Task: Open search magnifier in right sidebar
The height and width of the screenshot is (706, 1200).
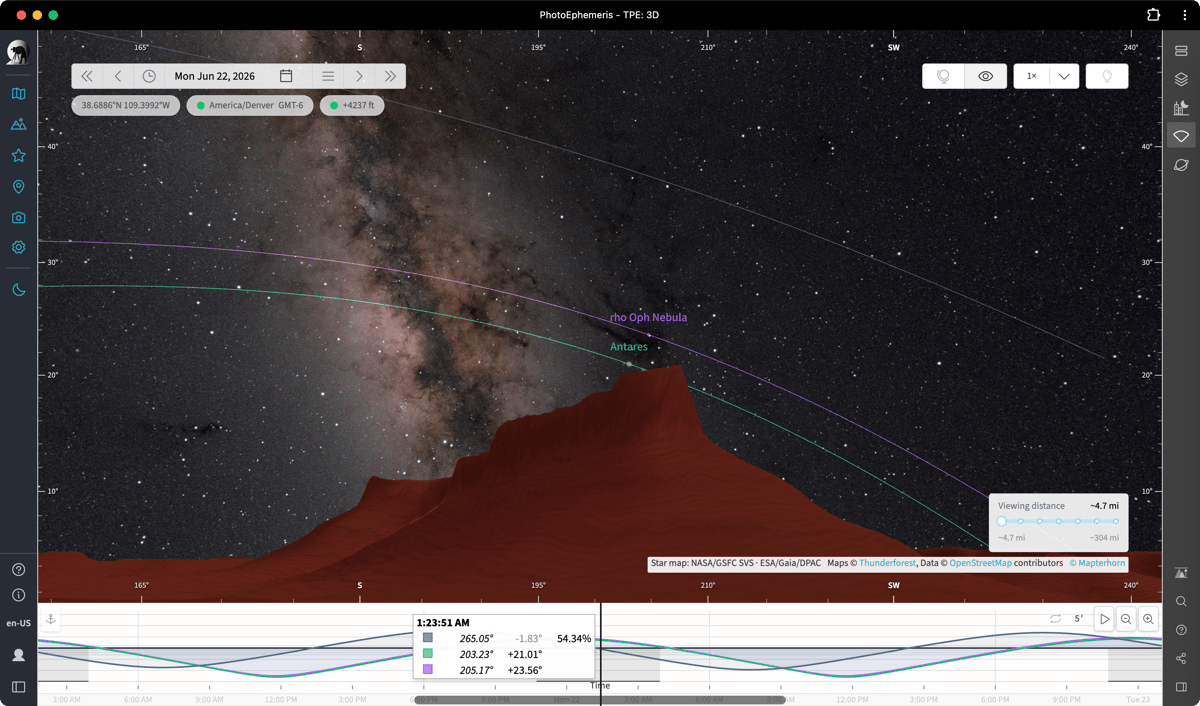Action: coord(1181,602)
